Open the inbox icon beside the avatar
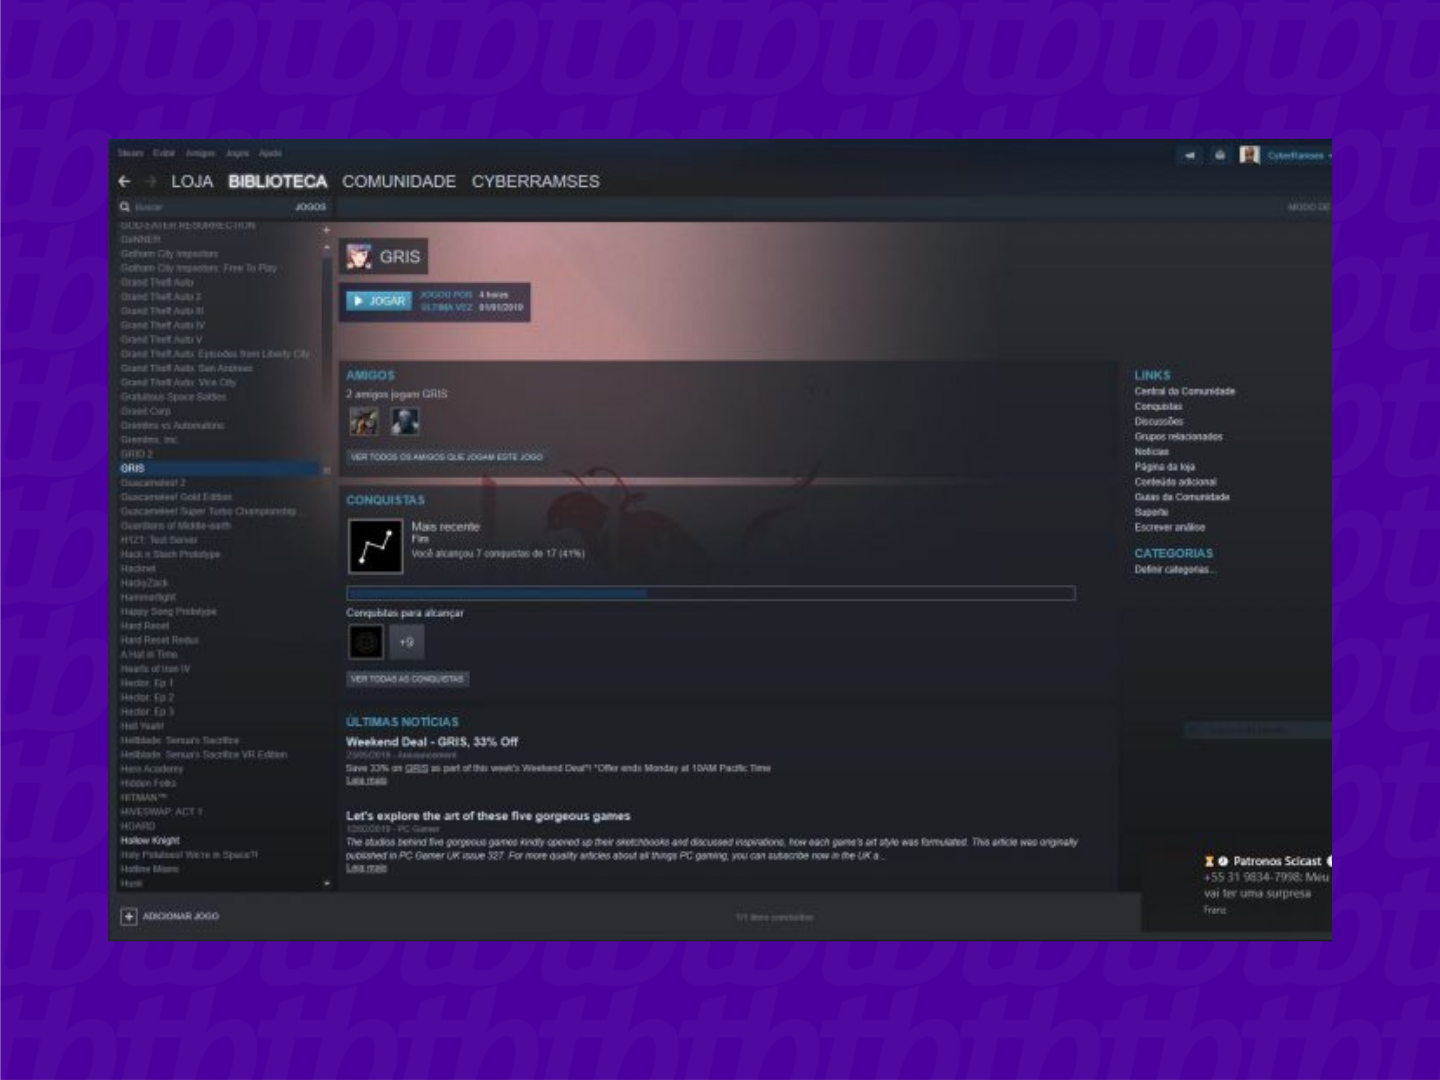This screenshot has width=1440, height=1080. [1220, 155]
